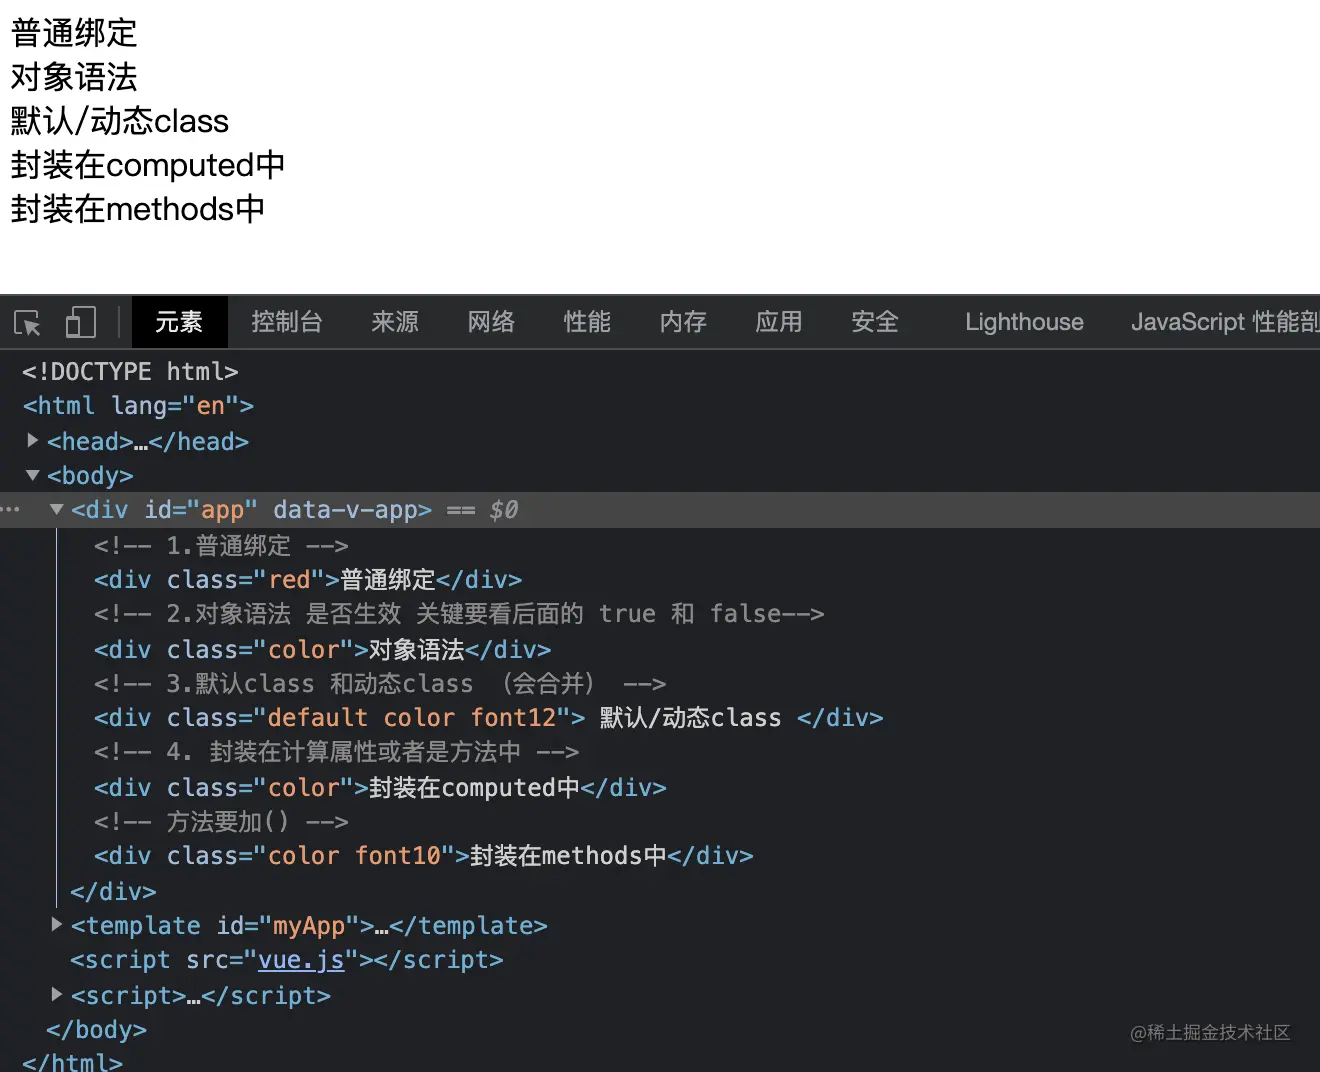Viewport: 1320px width, 1072px height.
Task: Select the closing </div> tag of app
Action: click(x=113, y=891)
